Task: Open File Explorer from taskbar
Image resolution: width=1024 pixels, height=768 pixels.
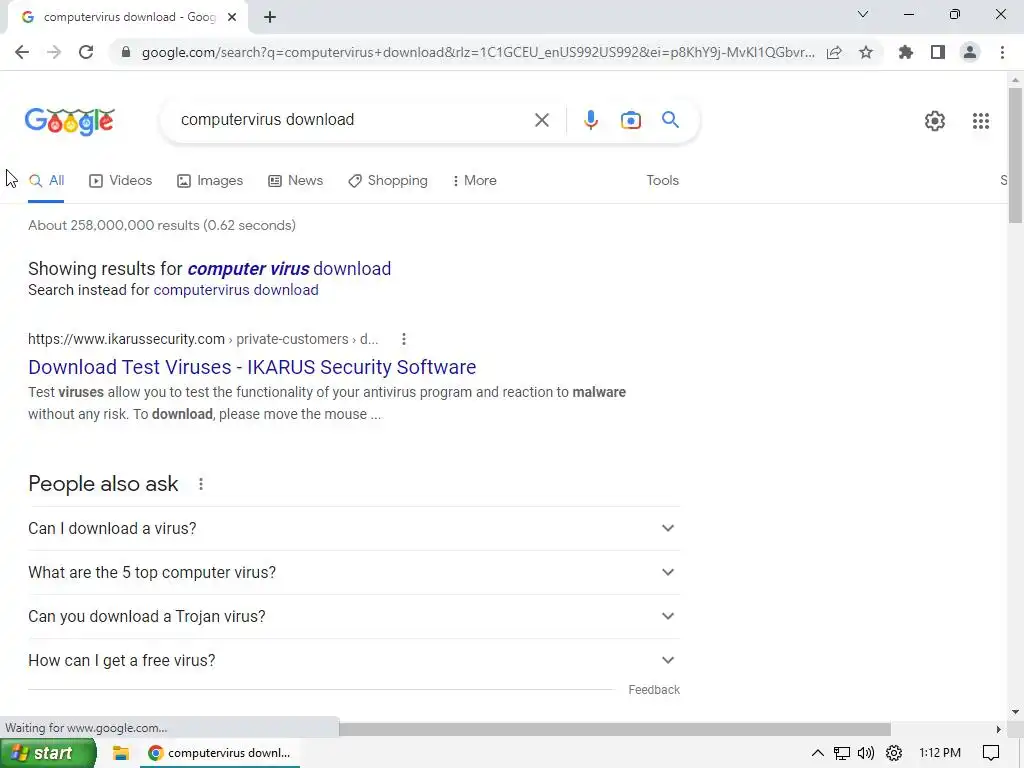Action: [x=121, y=753]
